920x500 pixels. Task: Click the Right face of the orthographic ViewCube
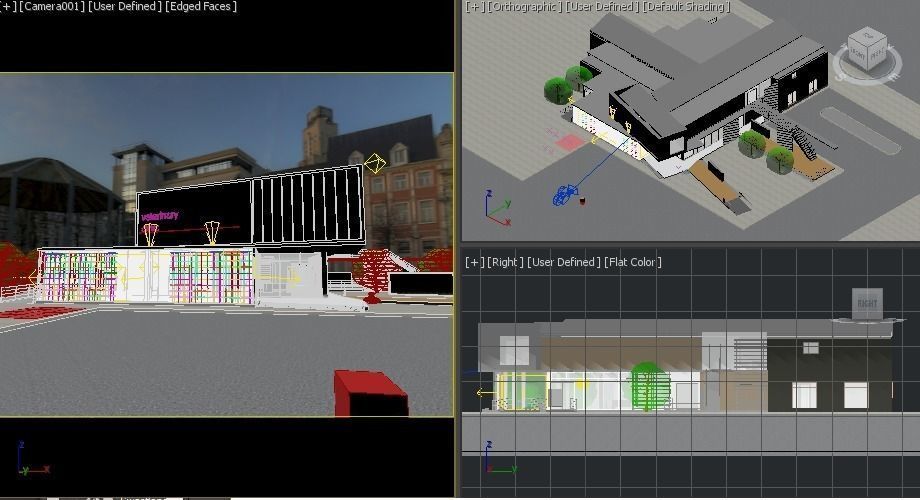tap(877, 55)
